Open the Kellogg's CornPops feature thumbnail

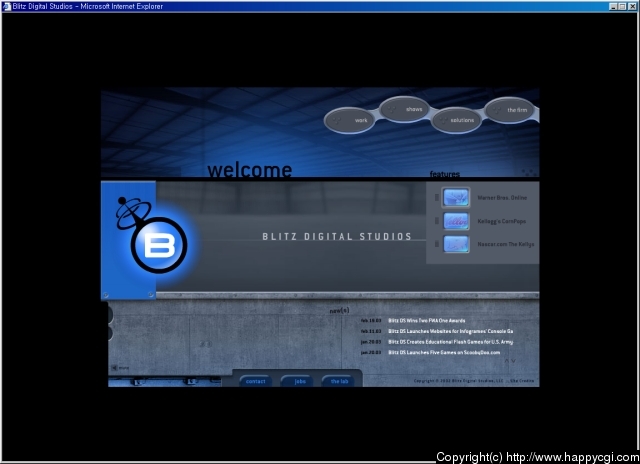pyautogui.click(x=456, y=221)
